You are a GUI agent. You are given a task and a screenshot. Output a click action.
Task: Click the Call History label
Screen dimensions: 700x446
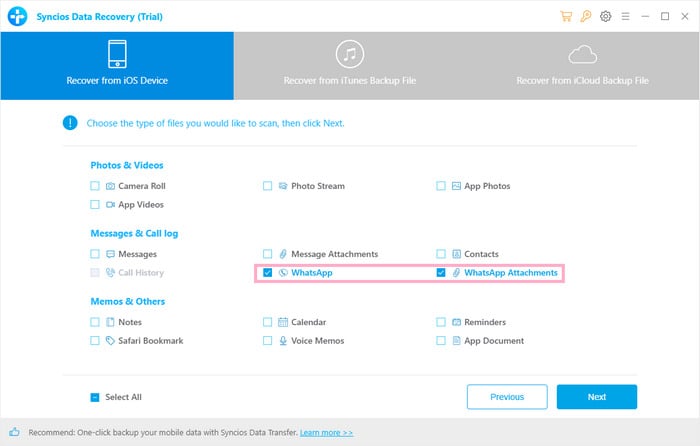click(141, 273)
